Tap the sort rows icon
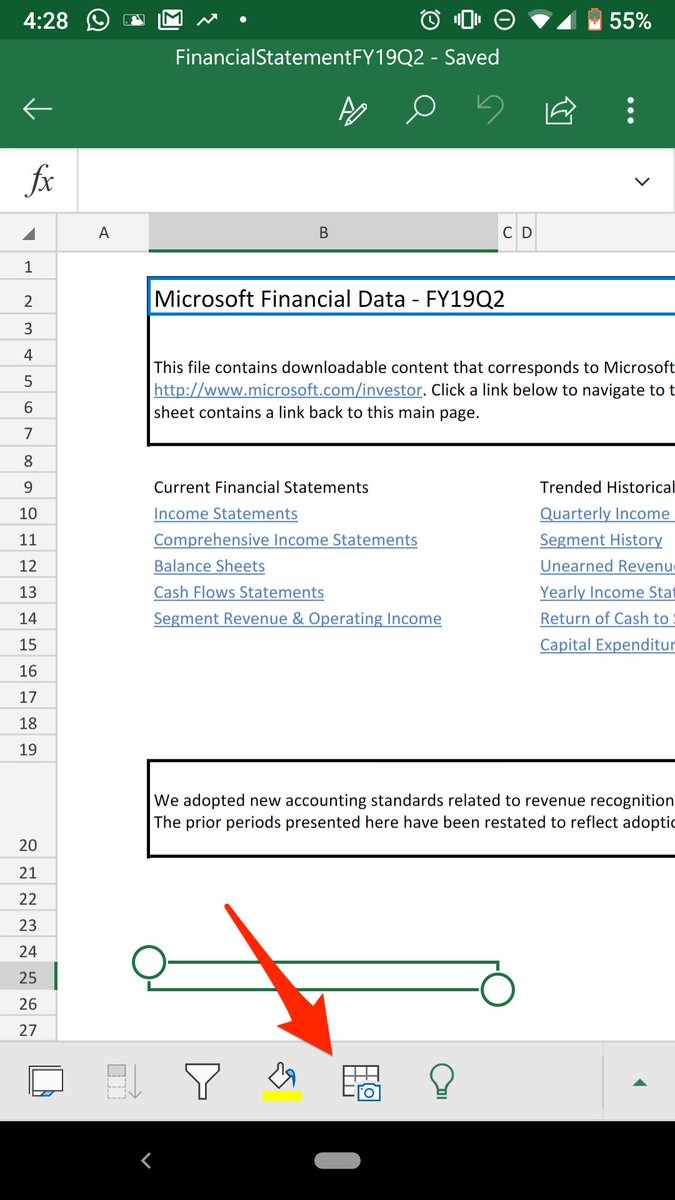 pos(124,1082)
